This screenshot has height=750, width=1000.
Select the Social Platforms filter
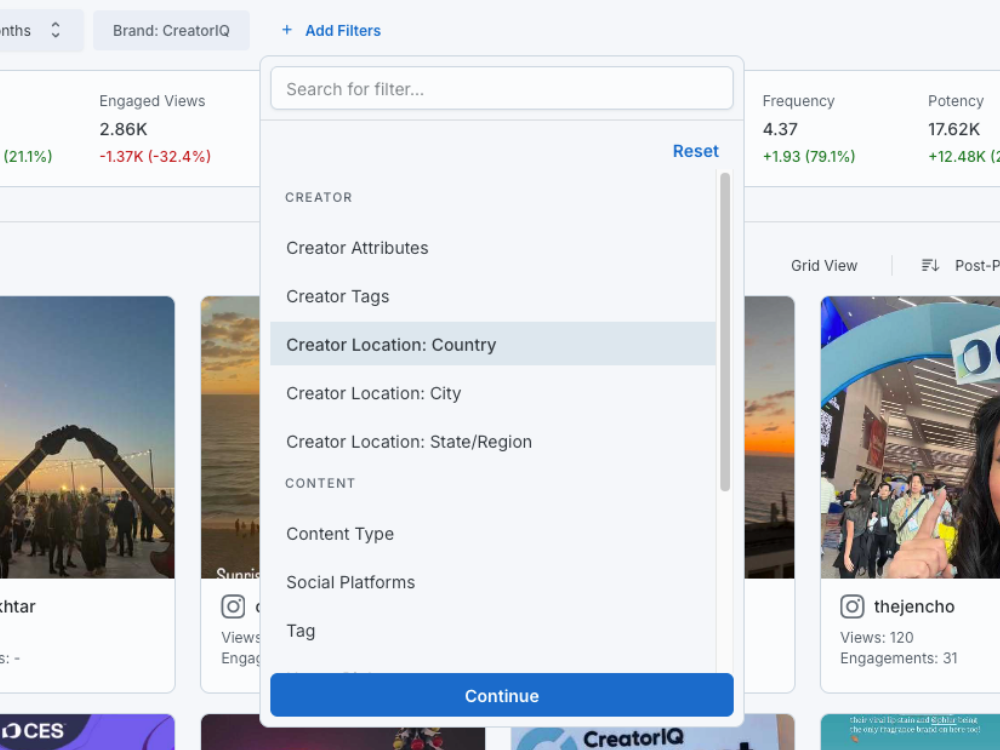(350, 582)
